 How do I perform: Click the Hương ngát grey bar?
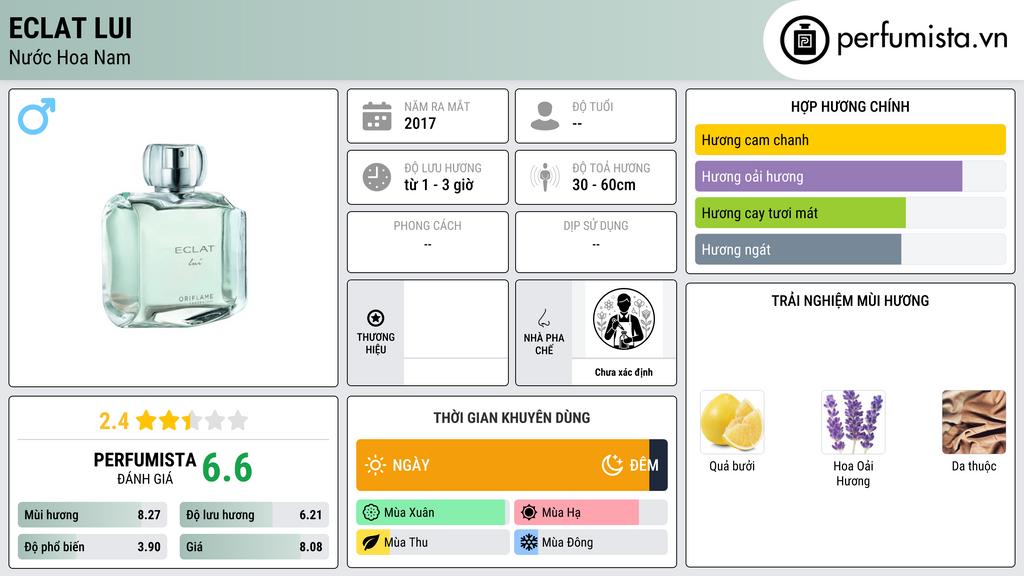pyautogui.click(x=798, y=249)
